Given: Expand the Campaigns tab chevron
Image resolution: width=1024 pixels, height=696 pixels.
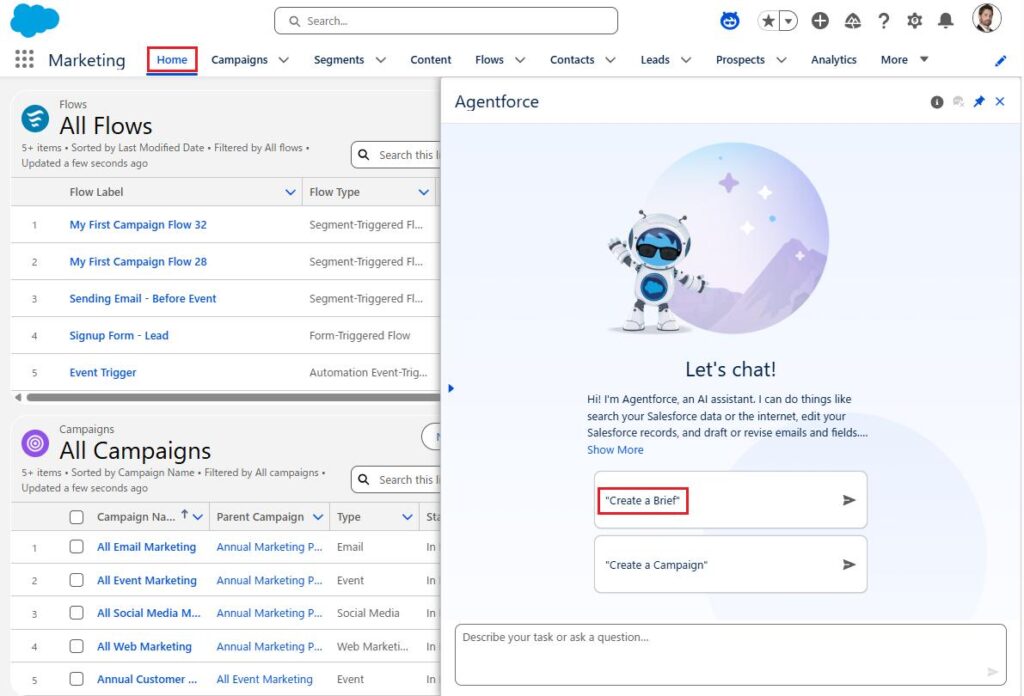Looking at the screenshot, I should (x=284, y=60).
